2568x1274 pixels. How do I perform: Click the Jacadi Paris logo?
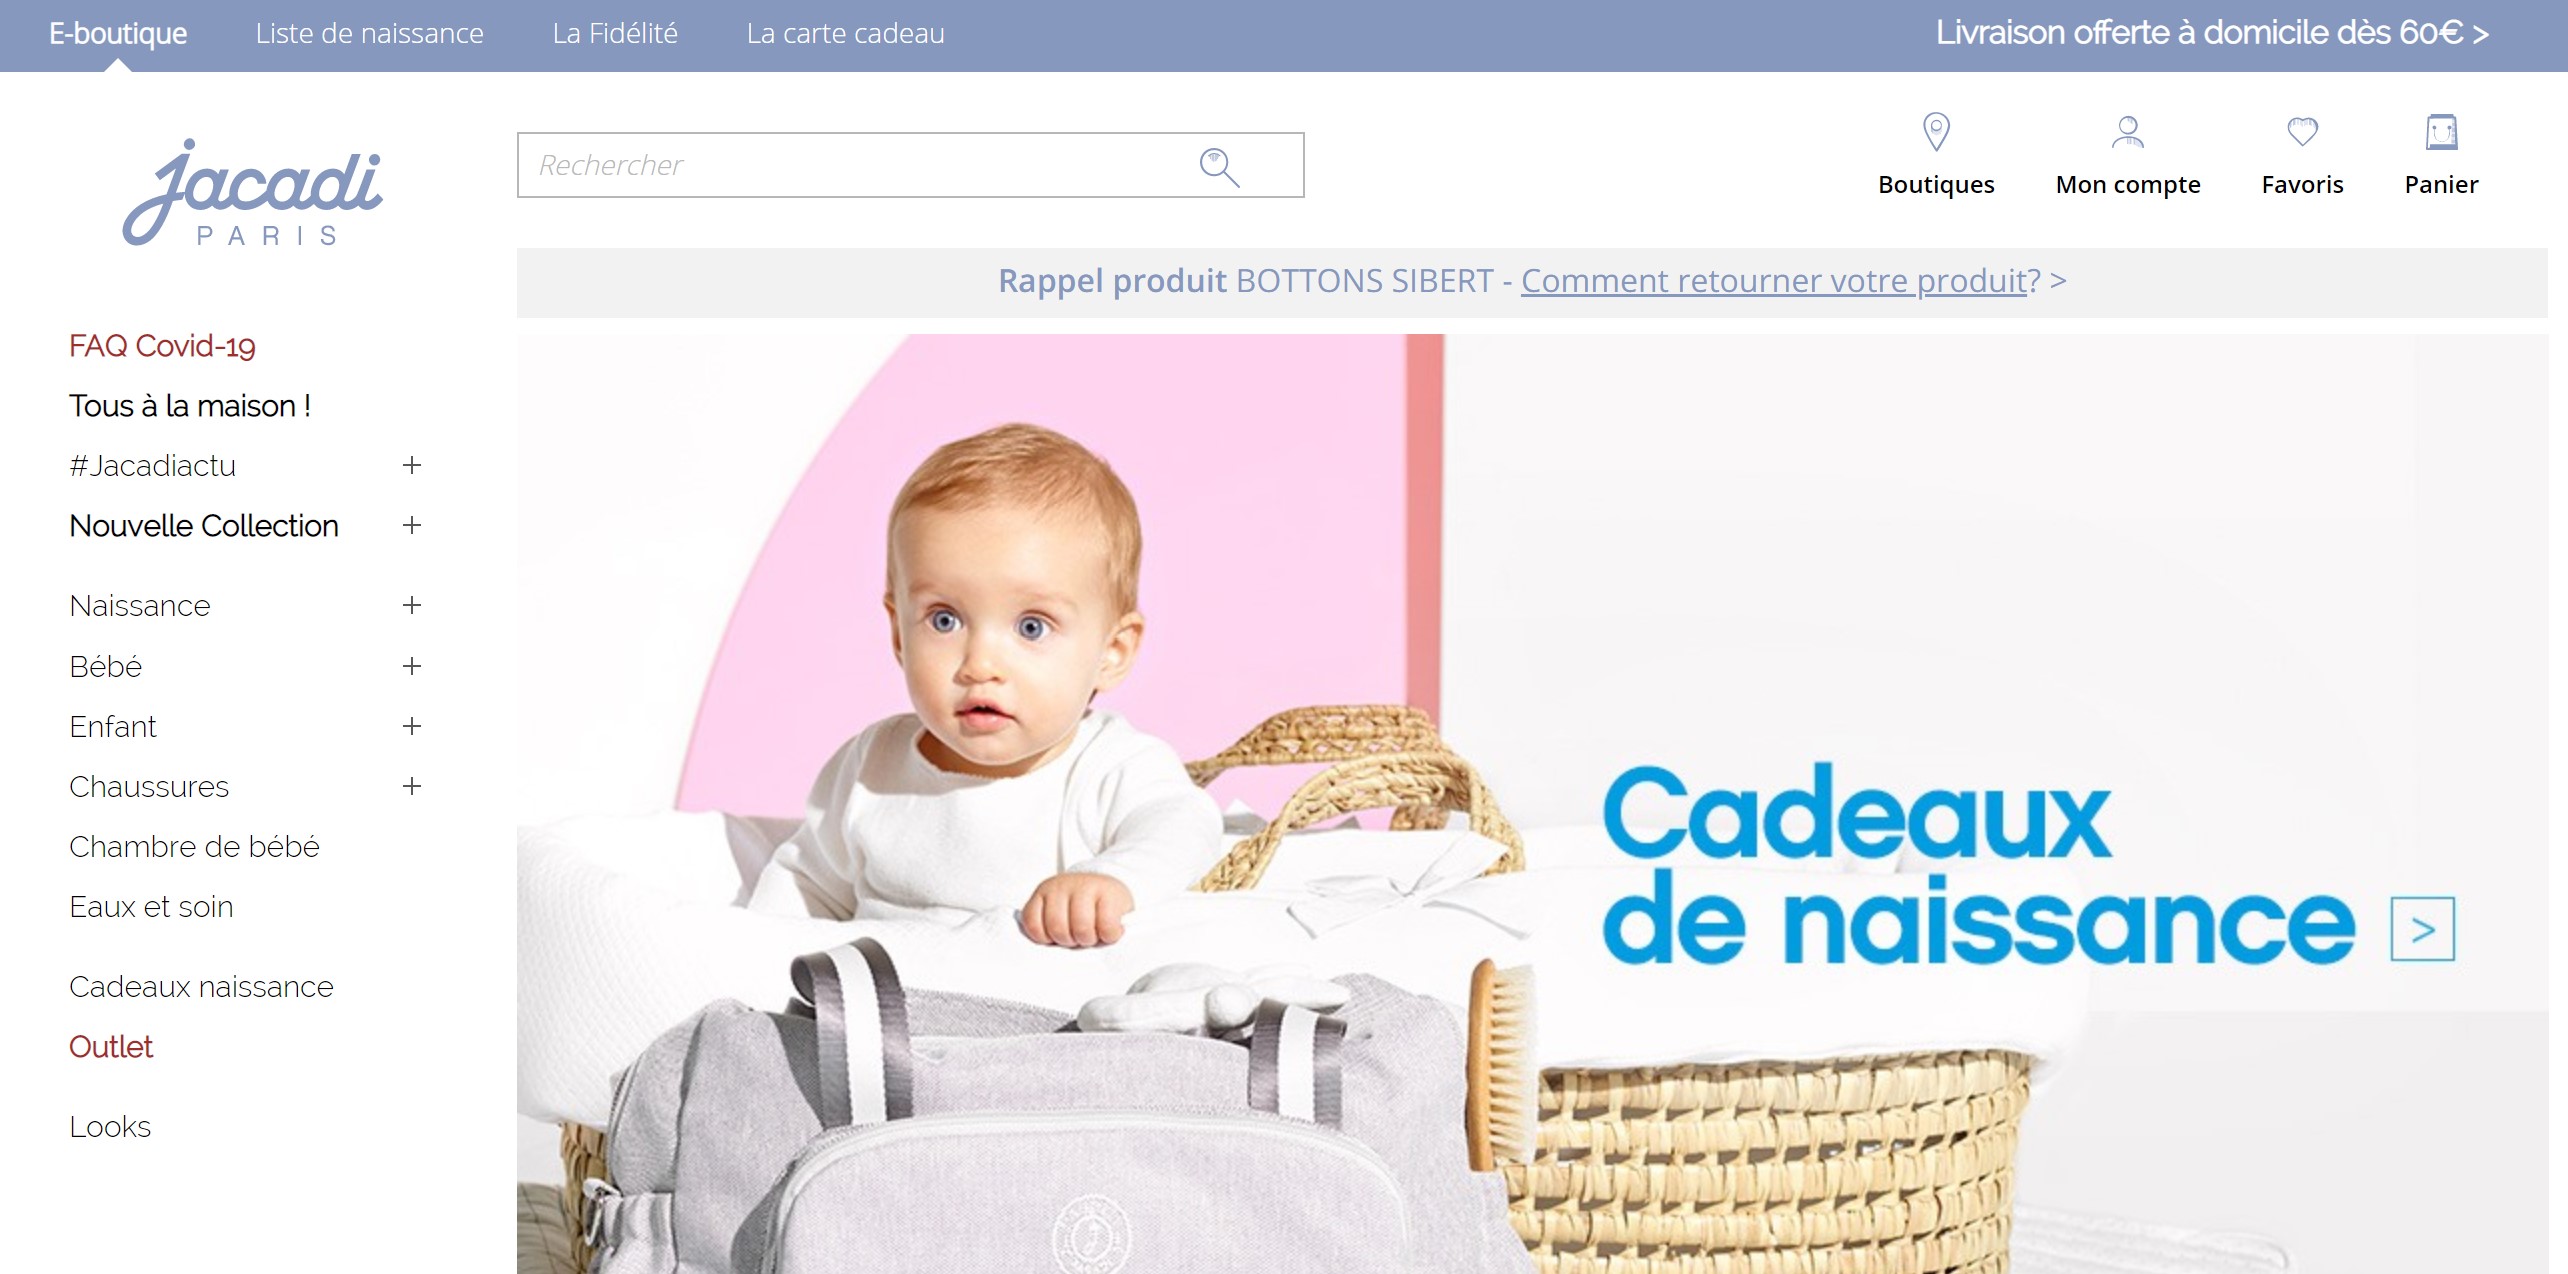pos(252,192)
